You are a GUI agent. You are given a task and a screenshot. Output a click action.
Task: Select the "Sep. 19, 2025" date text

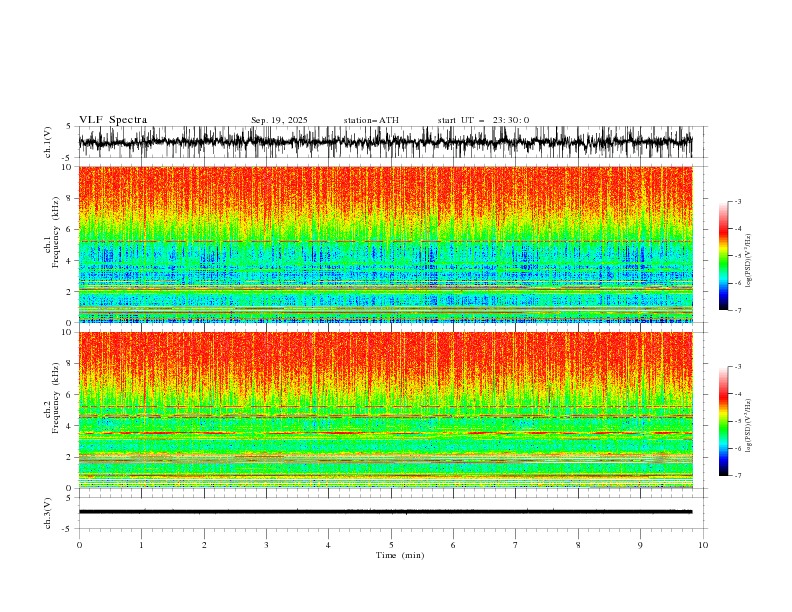(279, 120)
